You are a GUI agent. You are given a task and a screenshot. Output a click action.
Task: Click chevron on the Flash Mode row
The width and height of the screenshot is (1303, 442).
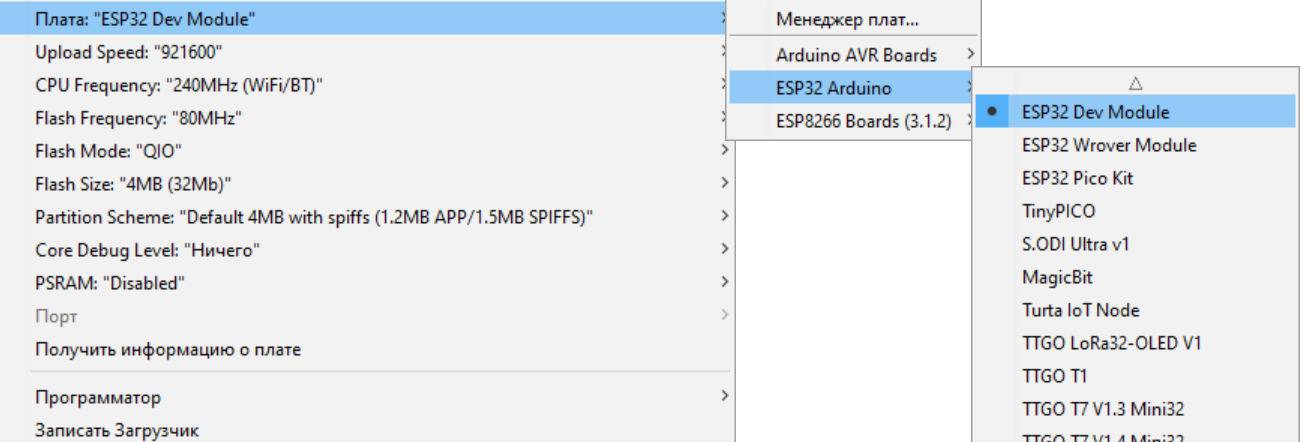click(723, 151)
